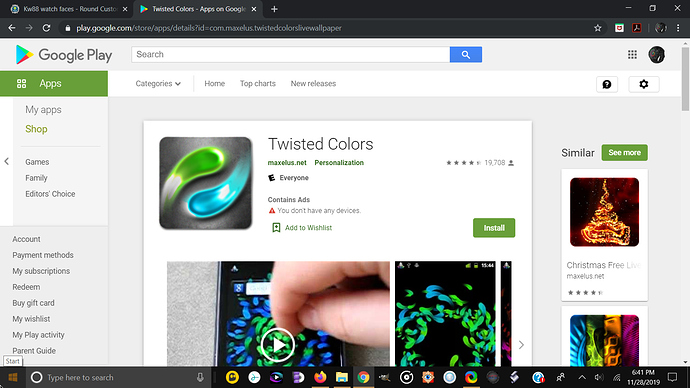Open the help question mark button

(607, 84)
